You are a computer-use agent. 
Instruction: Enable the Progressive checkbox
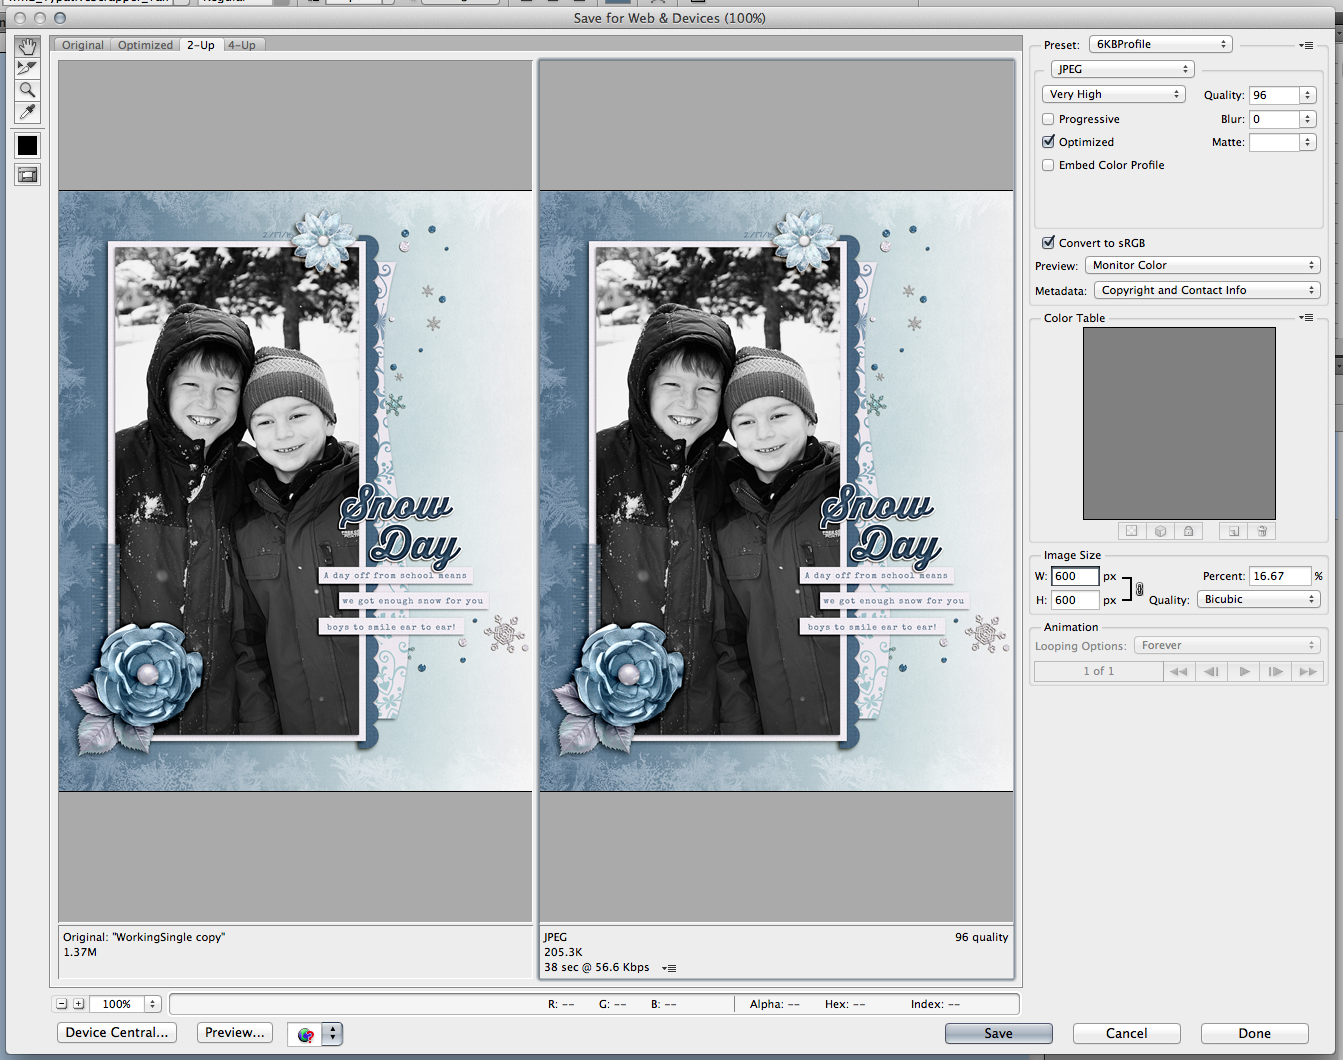[x=1048, y=119]
